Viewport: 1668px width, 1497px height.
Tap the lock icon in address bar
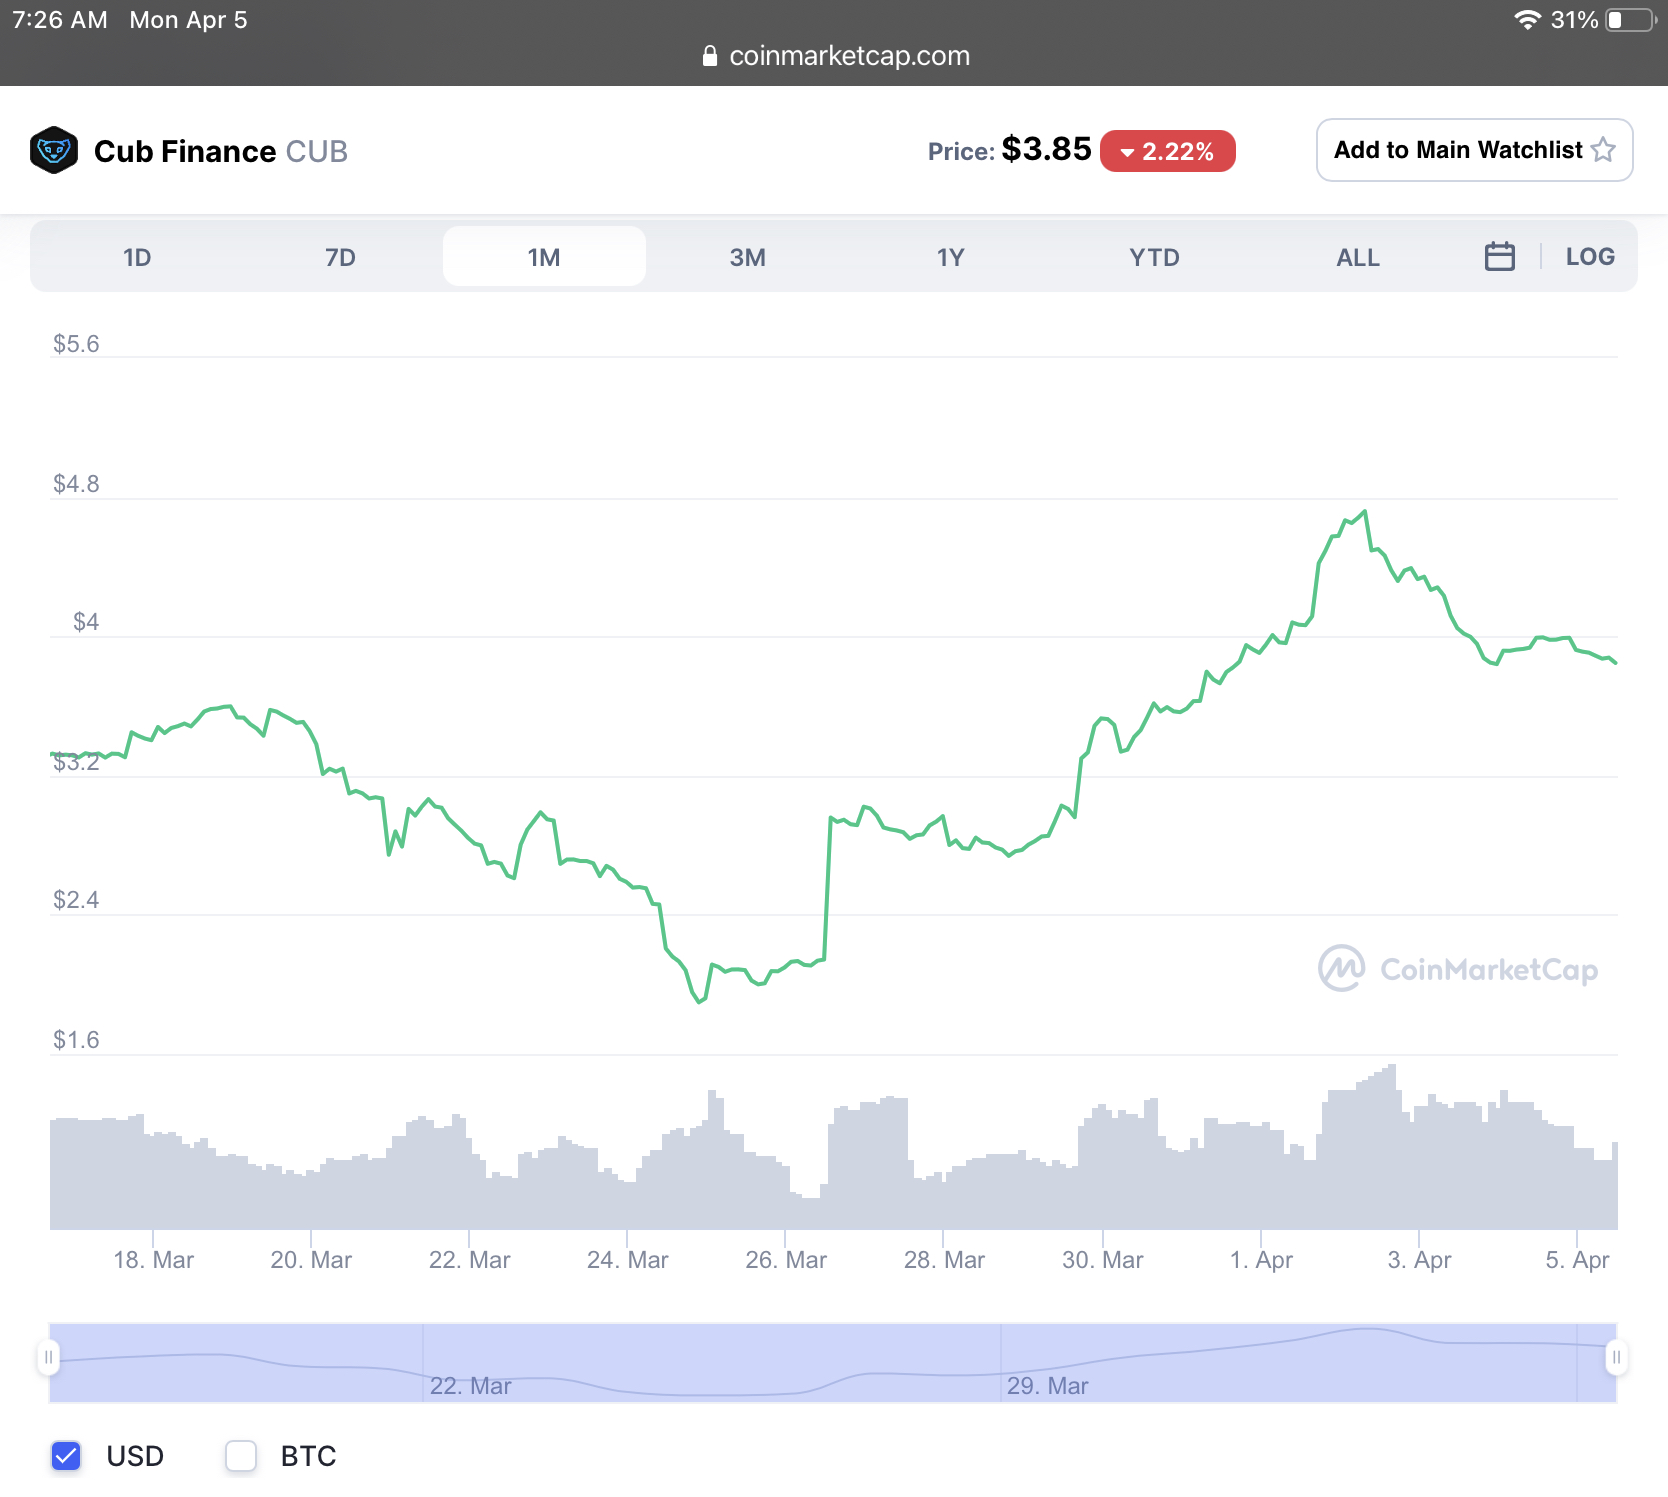point(710,56)
